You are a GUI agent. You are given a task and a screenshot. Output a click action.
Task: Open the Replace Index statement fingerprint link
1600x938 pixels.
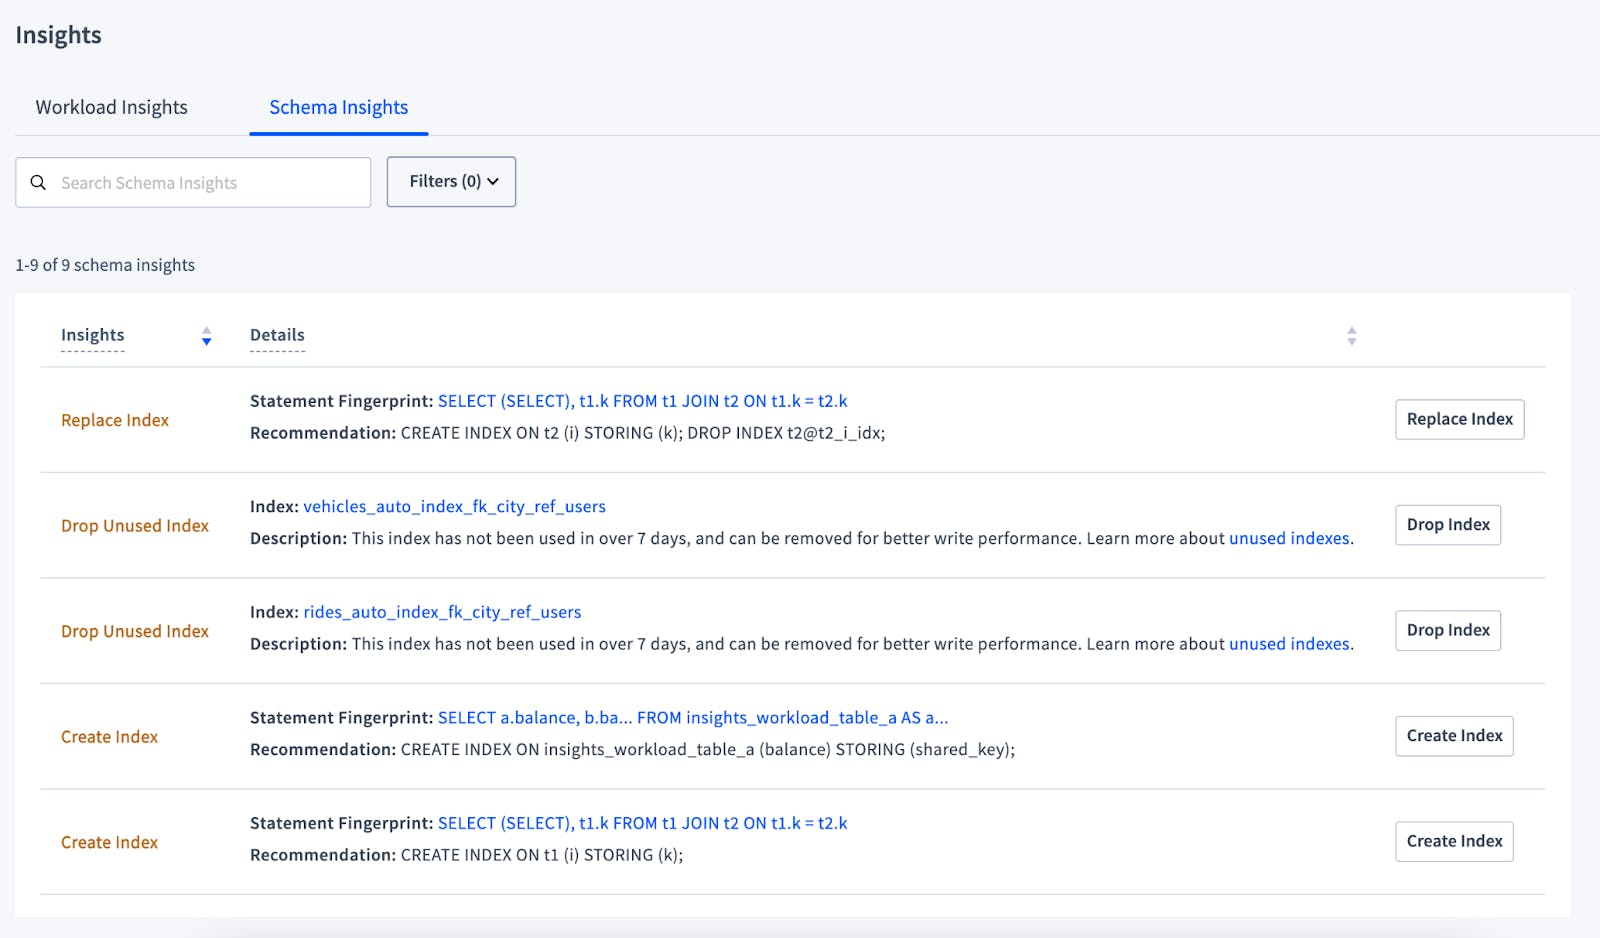tap(642, 401)
